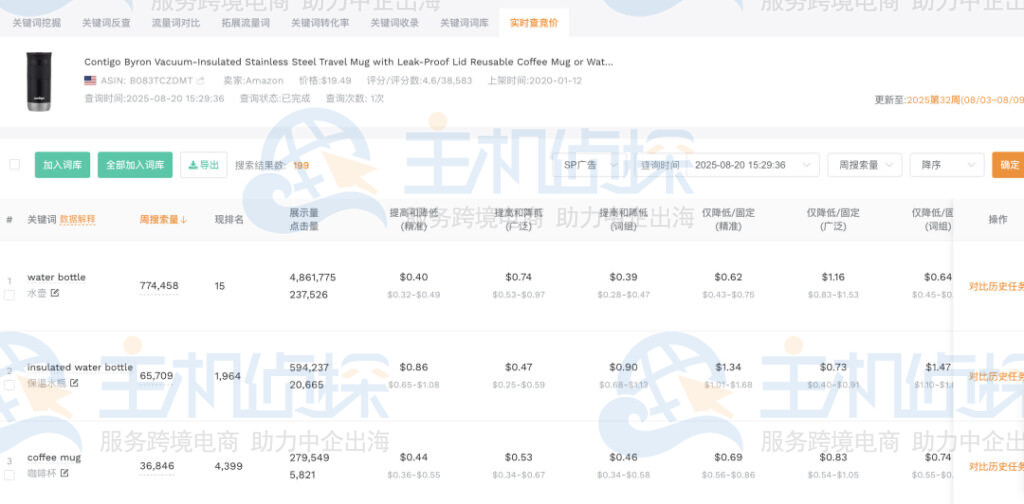The image size is (1024, 504).
Task: Click the 数据解释 link in header
Action: click(x=78, y=220)
